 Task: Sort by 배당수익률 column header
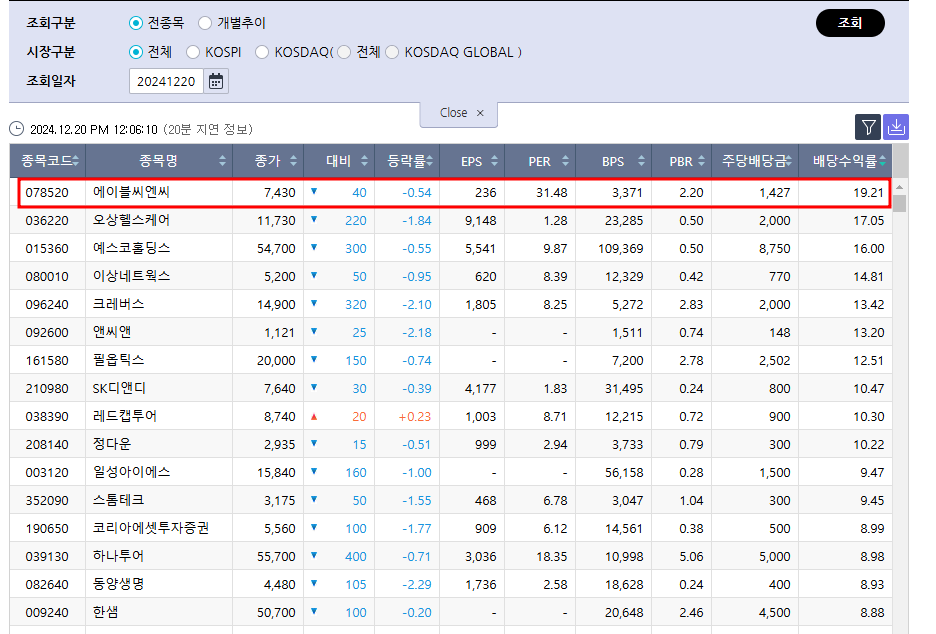(x=846, y=161)
